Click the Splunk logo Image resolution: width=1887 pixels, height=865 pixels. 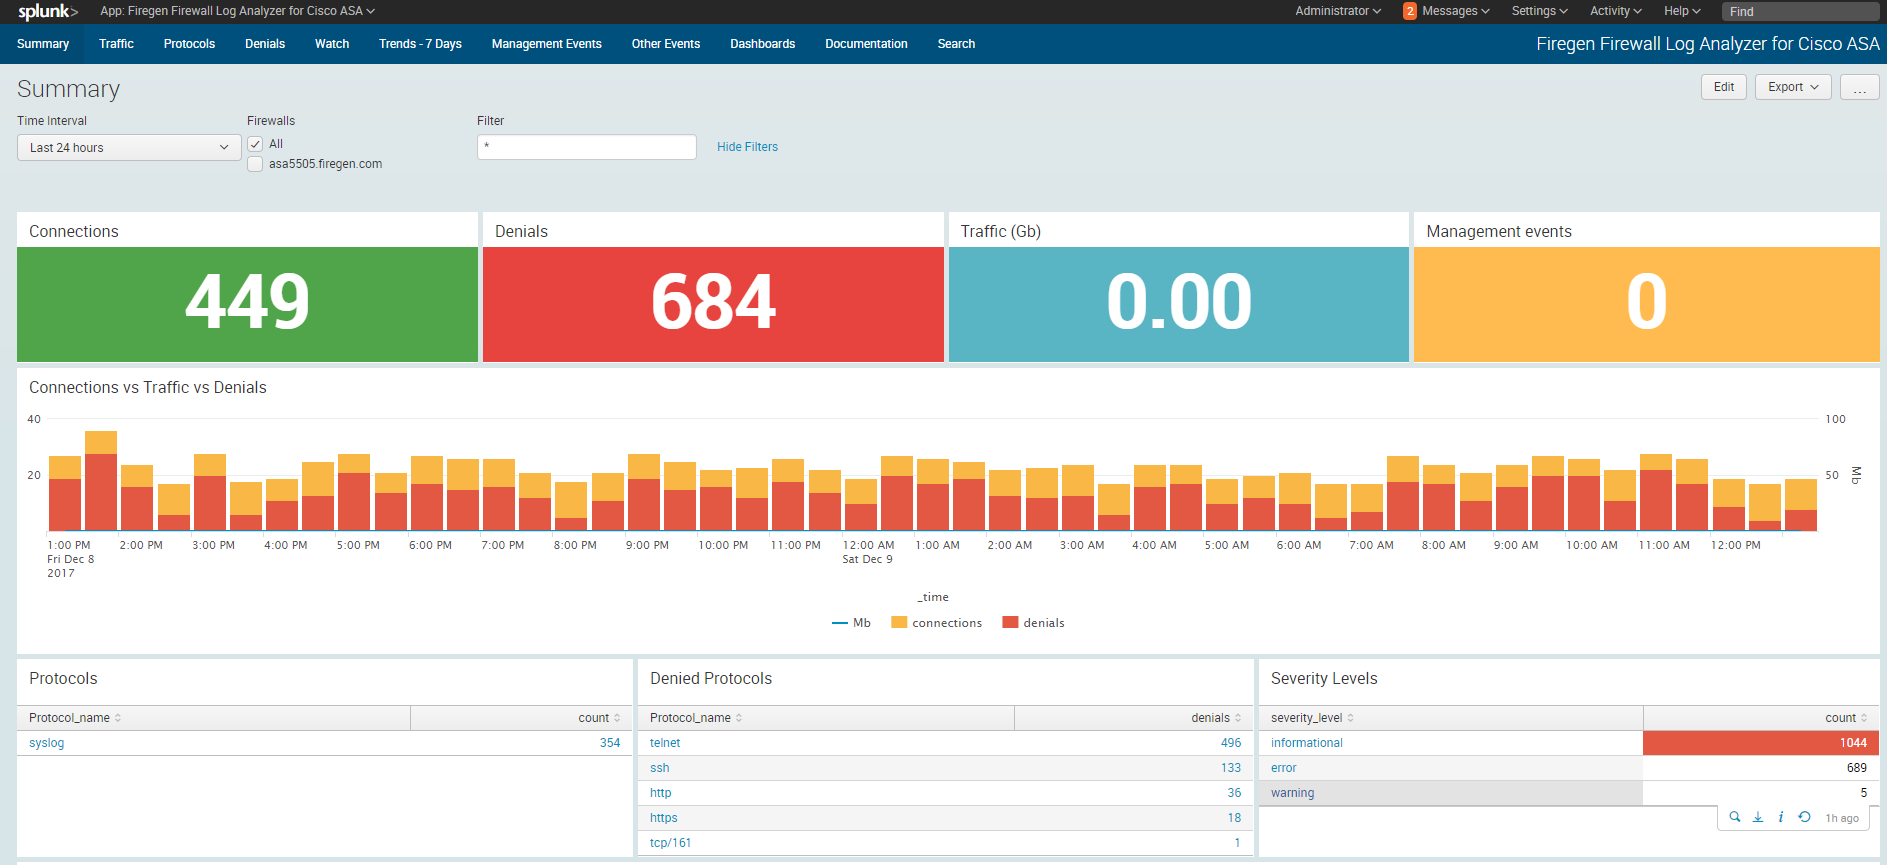tap(47, 11)
